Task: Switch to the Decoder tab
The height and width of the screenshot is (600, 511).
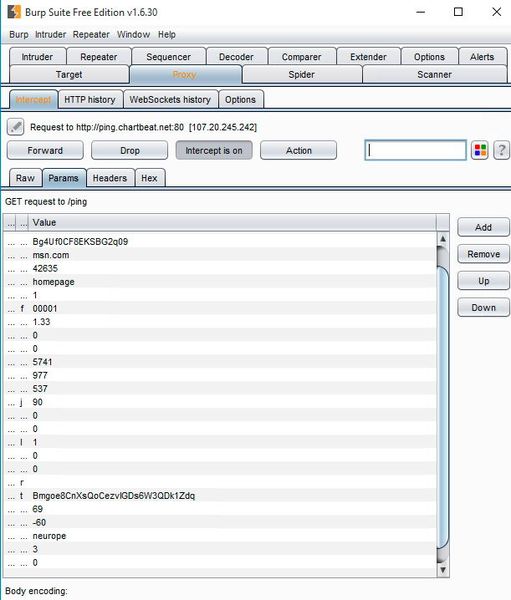Action: [x=236, y=57]
